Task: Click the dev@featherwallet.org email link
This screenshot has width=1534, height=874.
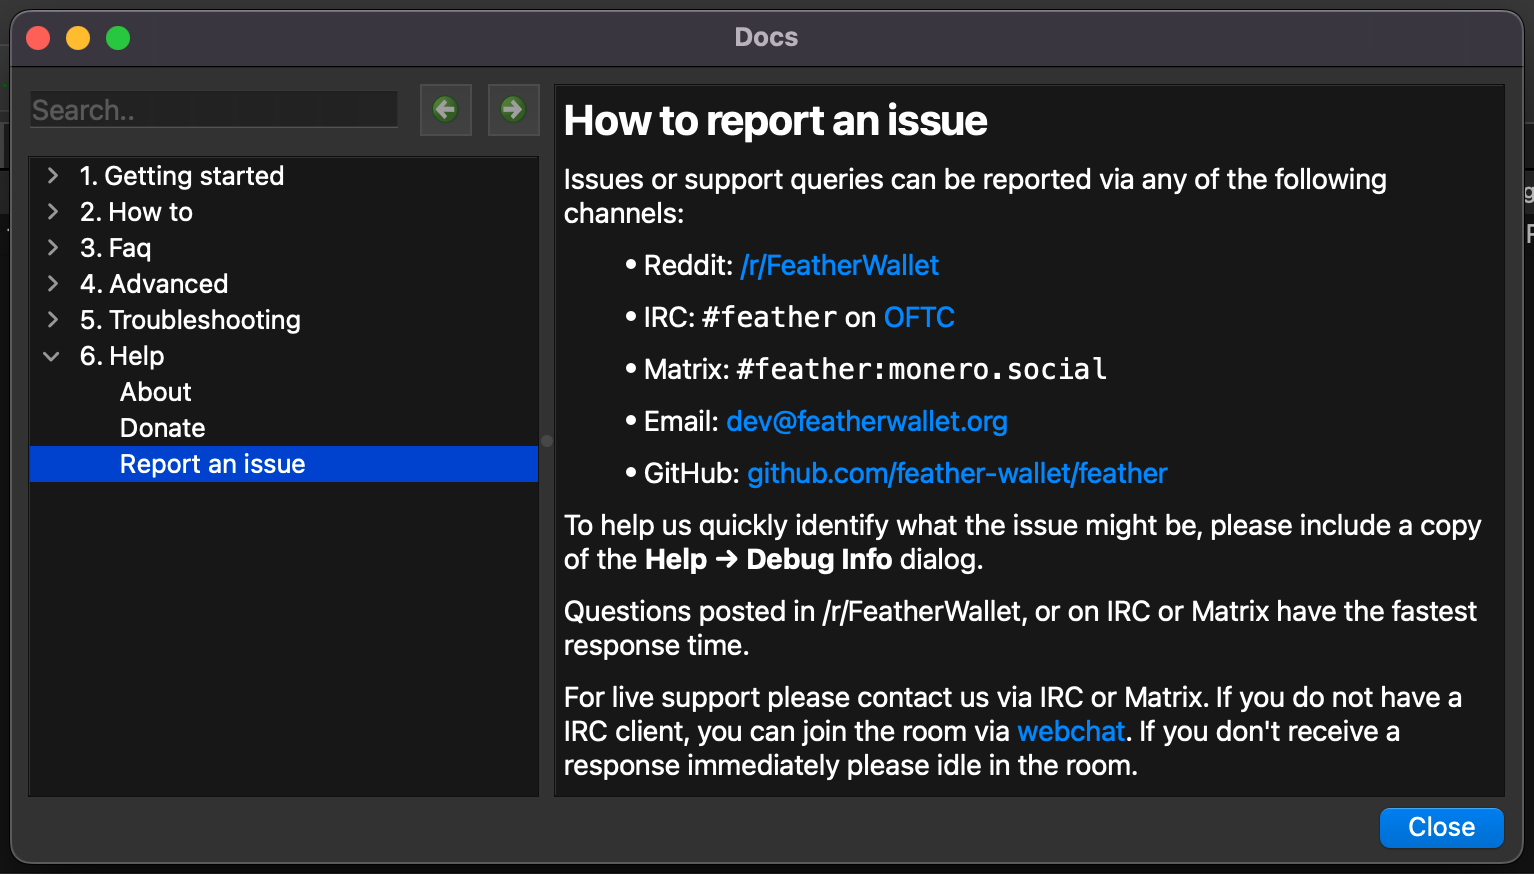Action: [867, 421]
